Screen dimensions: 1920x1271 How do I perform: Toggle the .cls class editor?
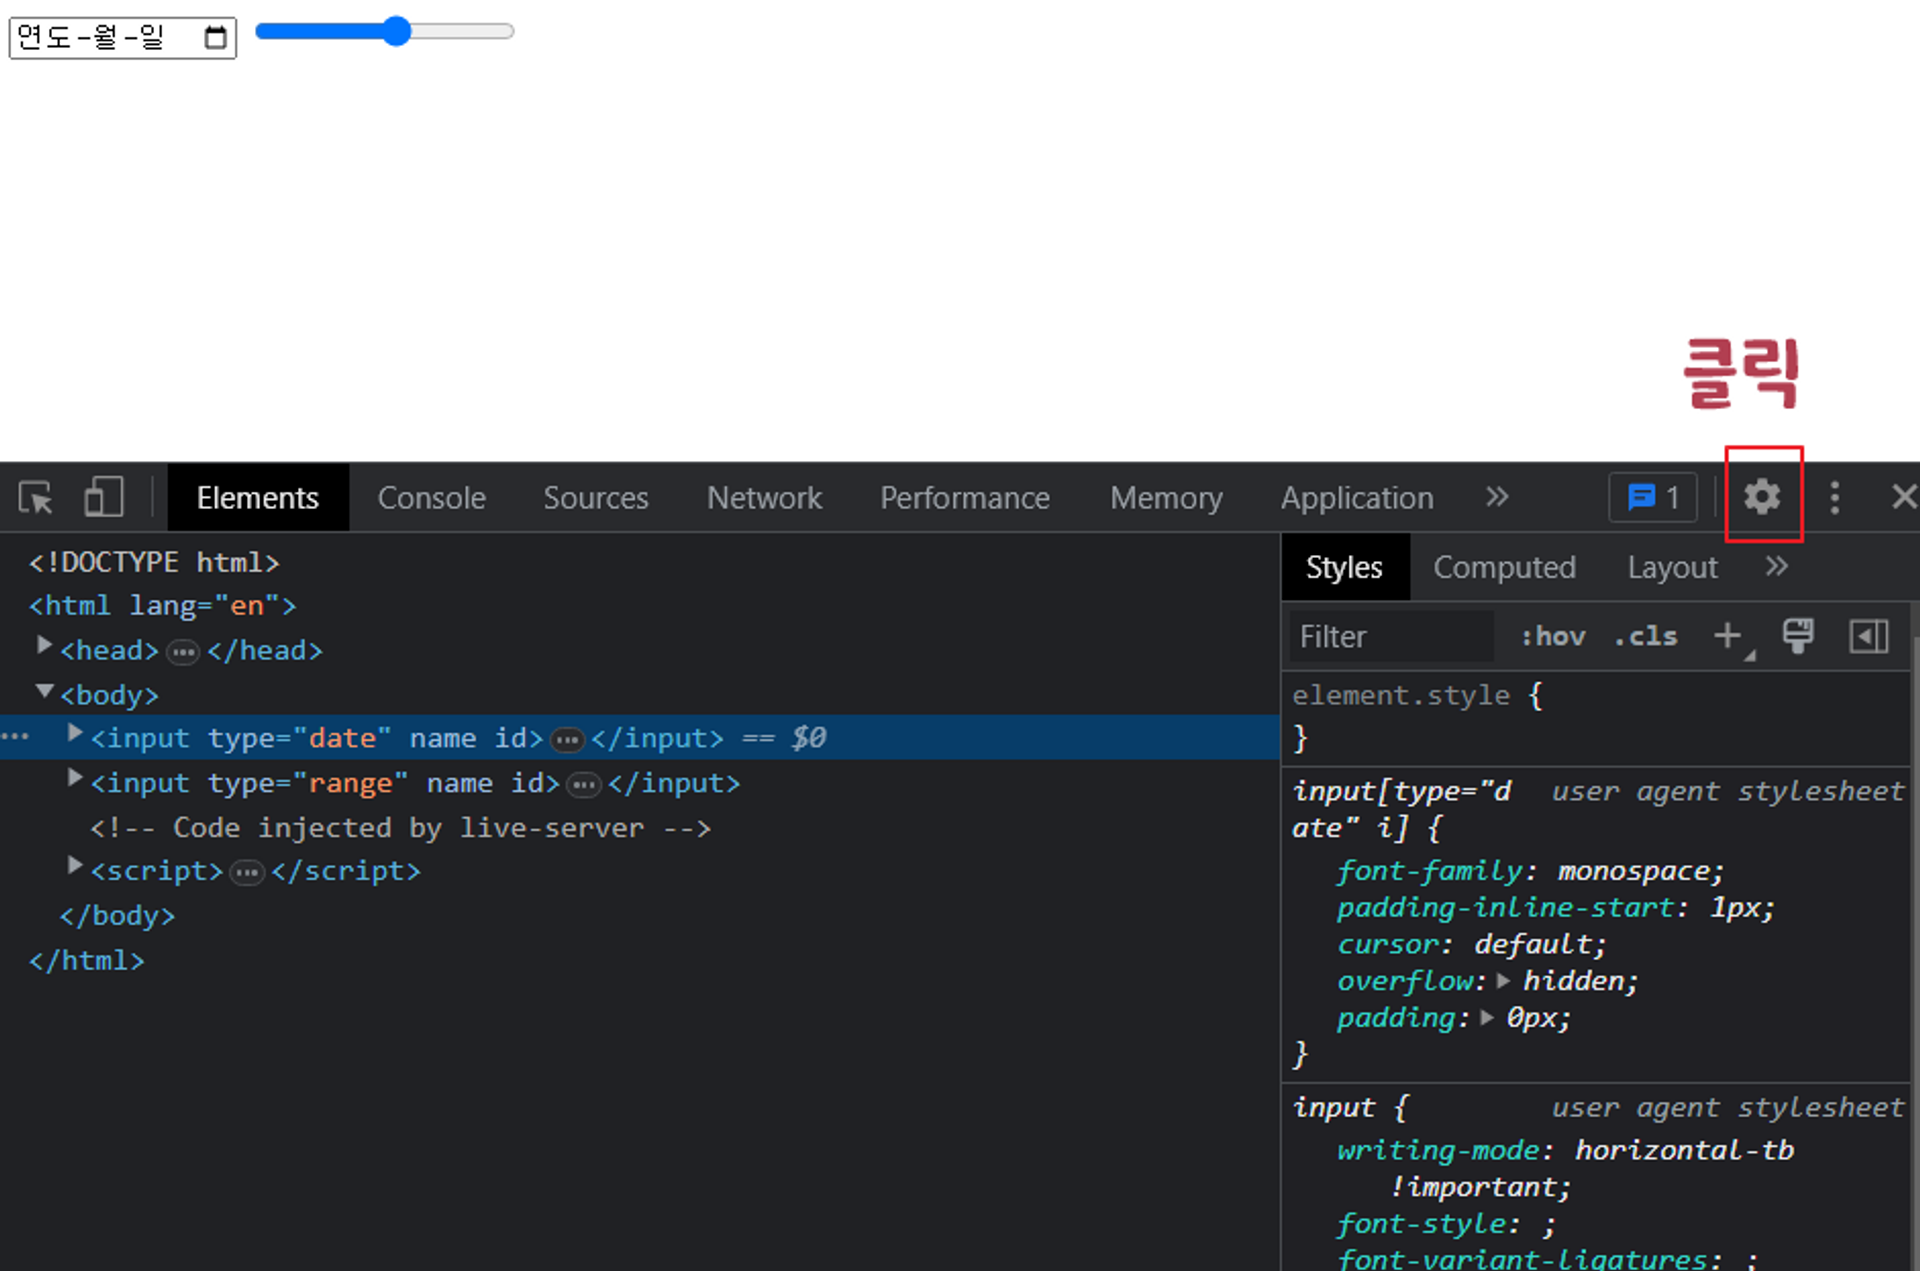point(1645,636)
